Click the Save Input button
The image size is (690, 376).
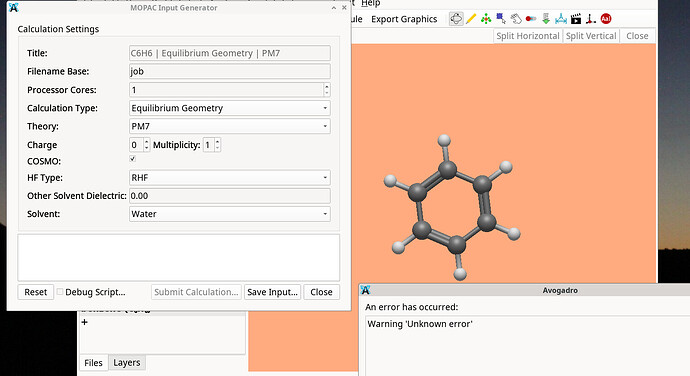[x=272, y=292]
